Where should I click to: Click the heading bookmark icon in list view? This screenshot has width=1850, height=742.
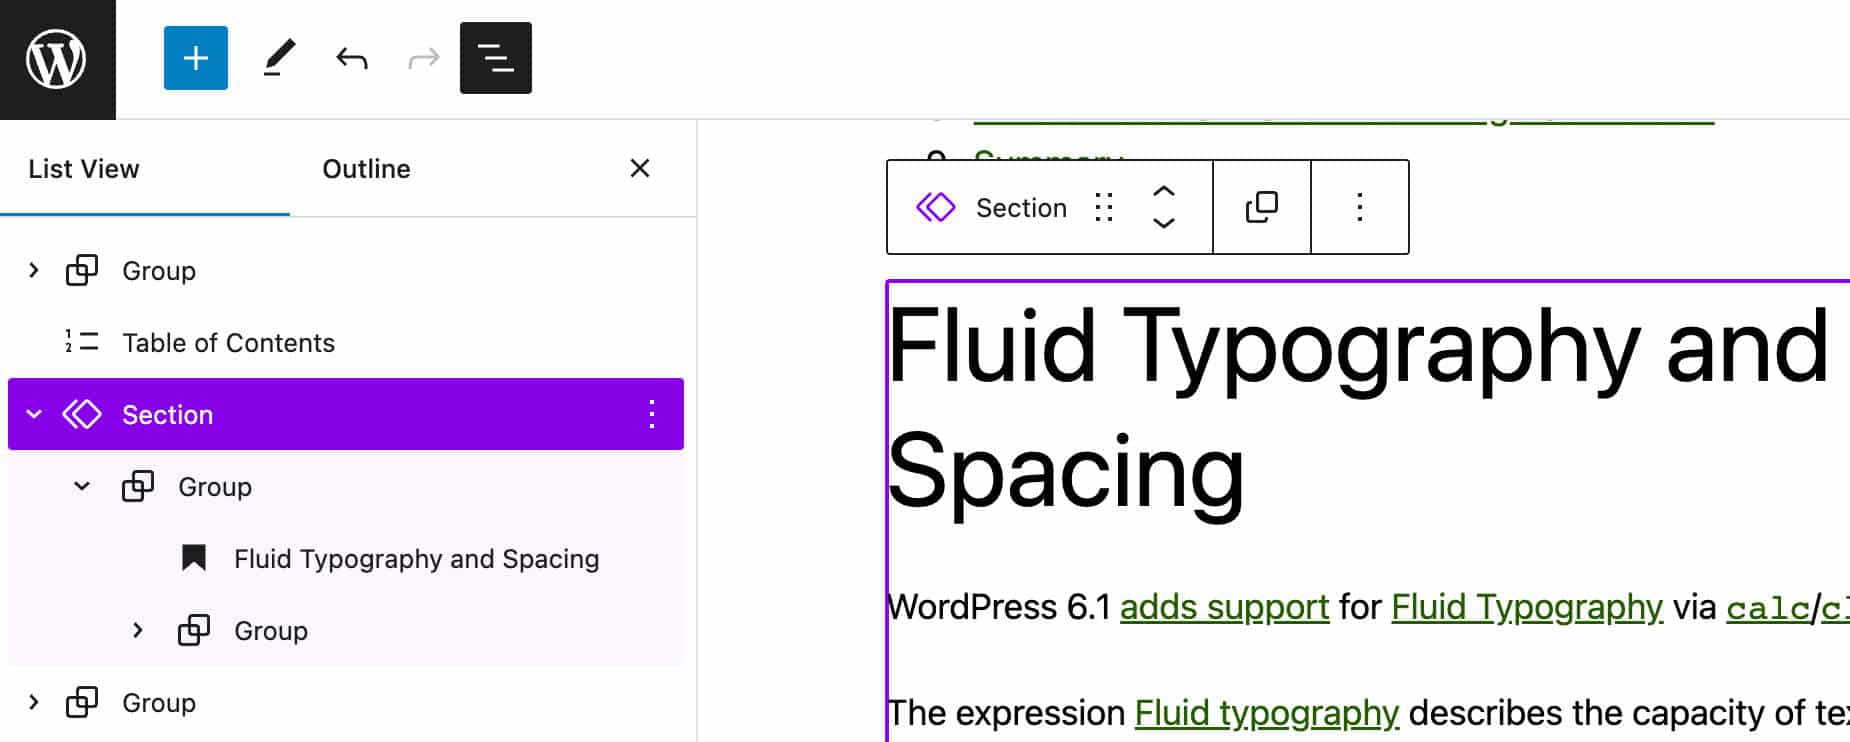pyautogui.click(x=194, y=558)
